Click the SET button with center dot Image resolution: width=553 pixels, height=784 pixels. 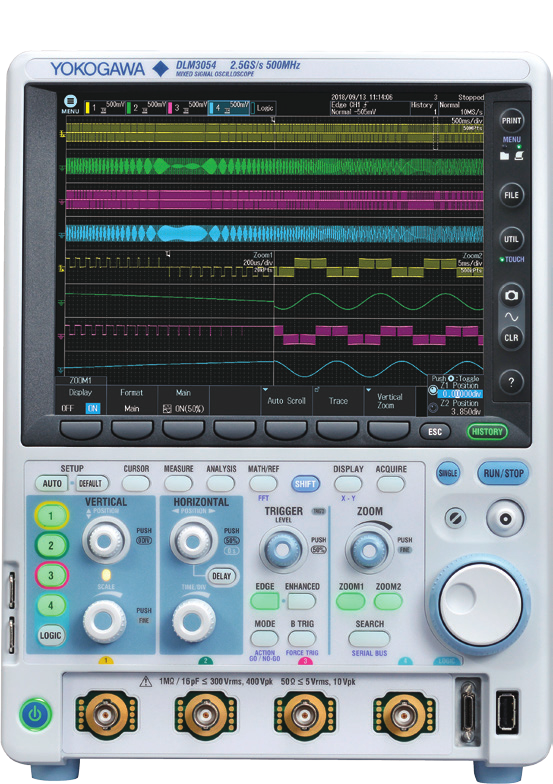point(505,518)
